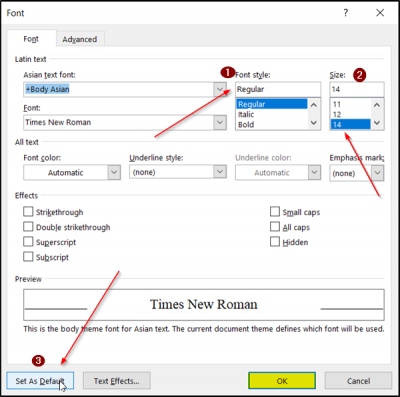Viewport: 400px width, 397px height.
Task: Open the Emphasis mark dropdown
Action: 378,173
